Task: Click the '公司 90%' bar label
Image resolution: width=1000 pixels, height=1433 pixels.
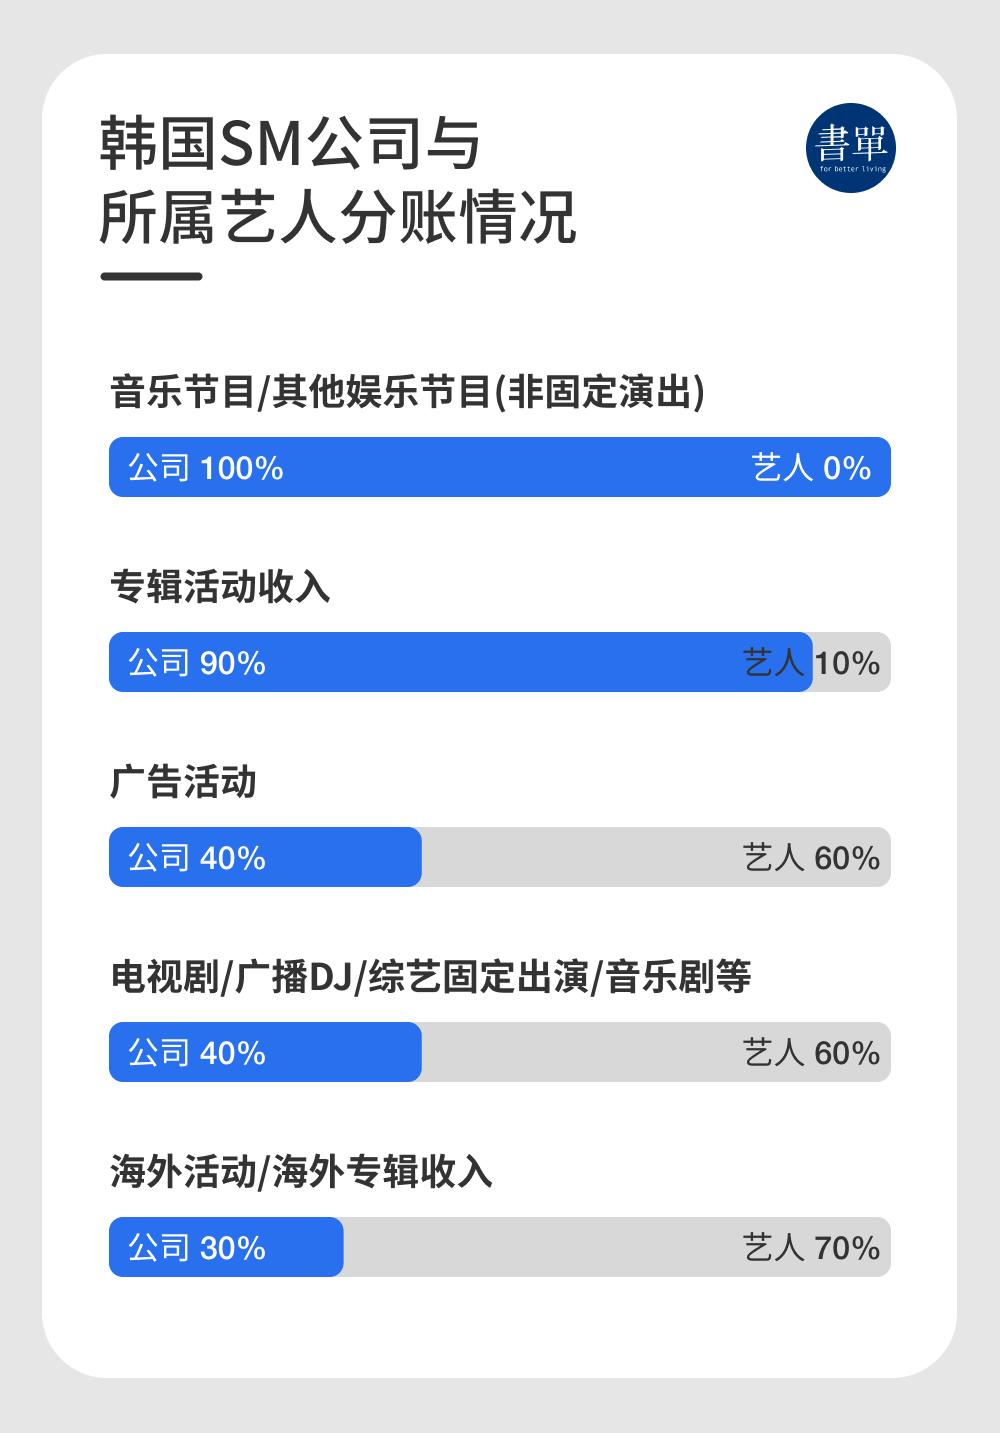Action: pos(197,663)
